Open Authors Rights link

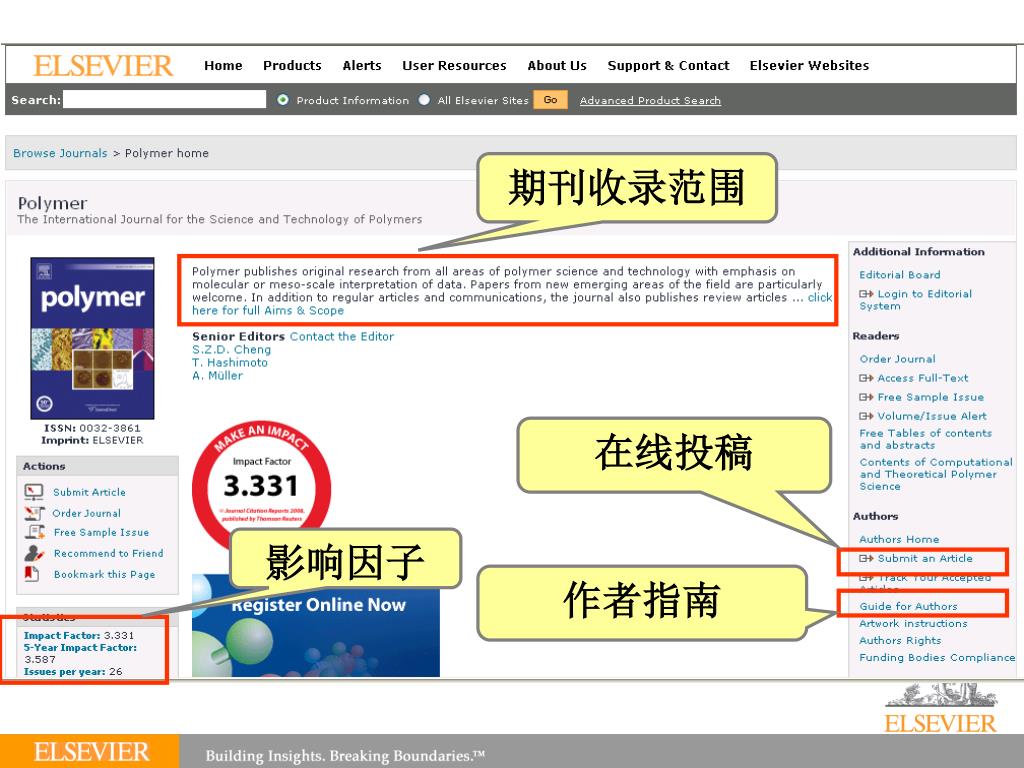click(x=900, y=641)
